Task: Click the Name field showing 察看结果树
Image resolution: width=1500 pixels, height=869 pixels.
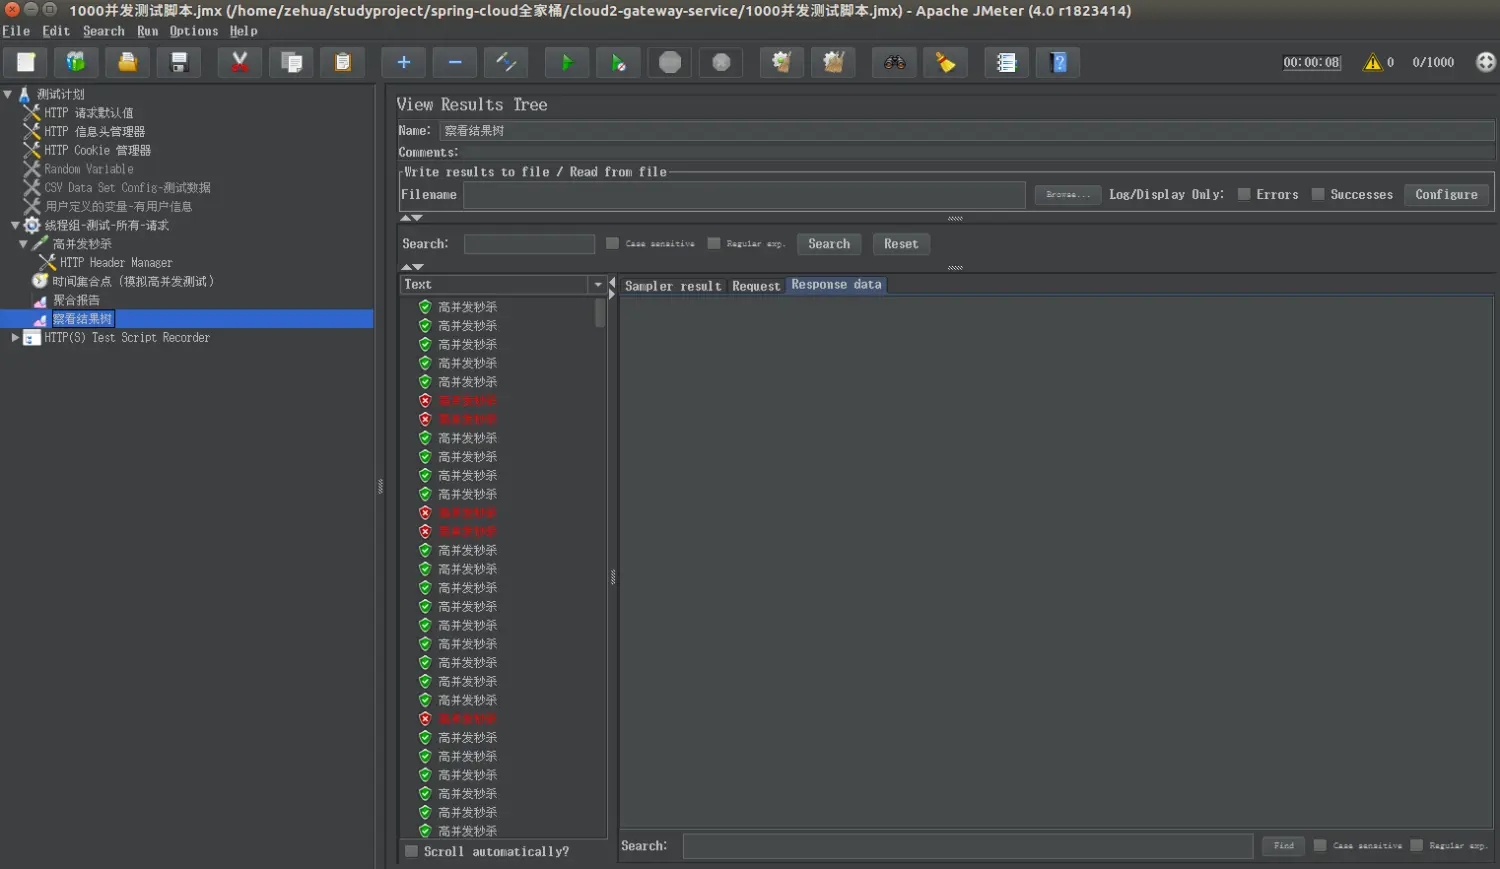Action: [967, 131]
